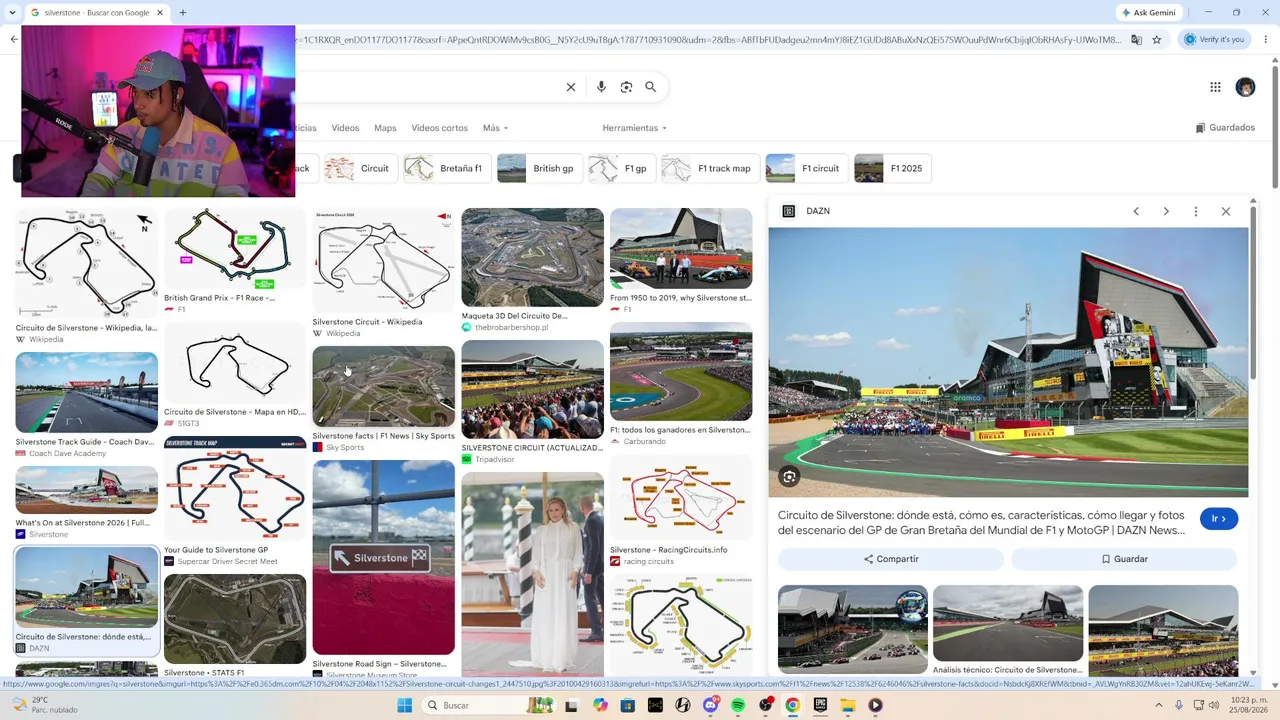Click the Ask Gemini button
The height and width of the screenshot is (720, 1280).
click(x=1149, y=13)
